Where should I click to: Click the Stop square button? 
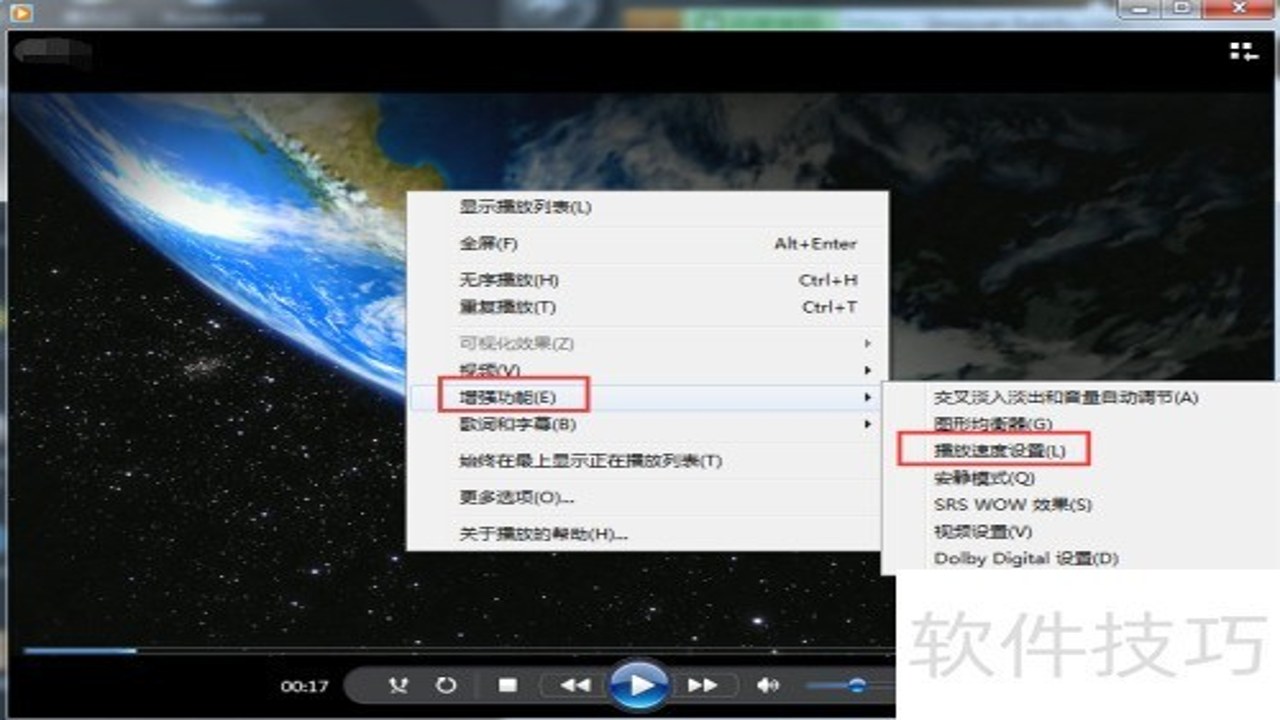tap(507, 685)
